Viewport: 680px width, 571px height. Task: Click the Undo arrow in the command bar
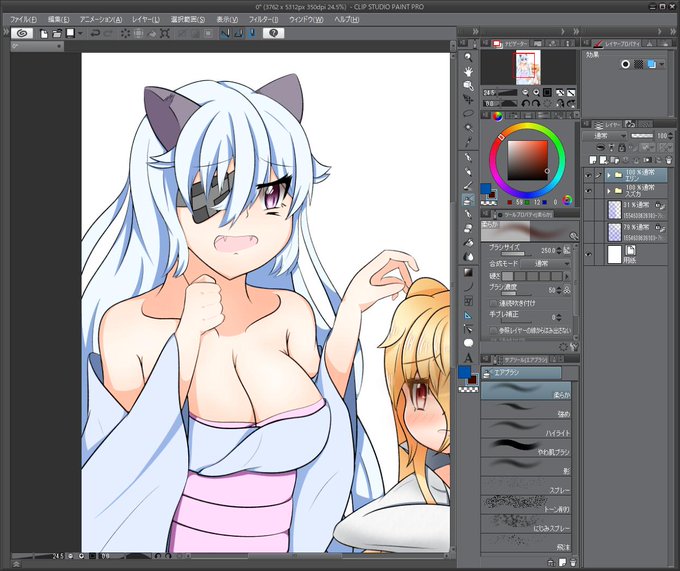pyautogui.click(x=95, y=33)
